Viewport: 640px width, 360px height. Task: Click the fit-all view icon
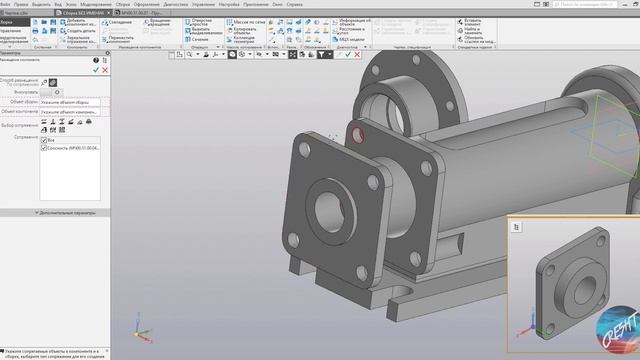point(293,54)
